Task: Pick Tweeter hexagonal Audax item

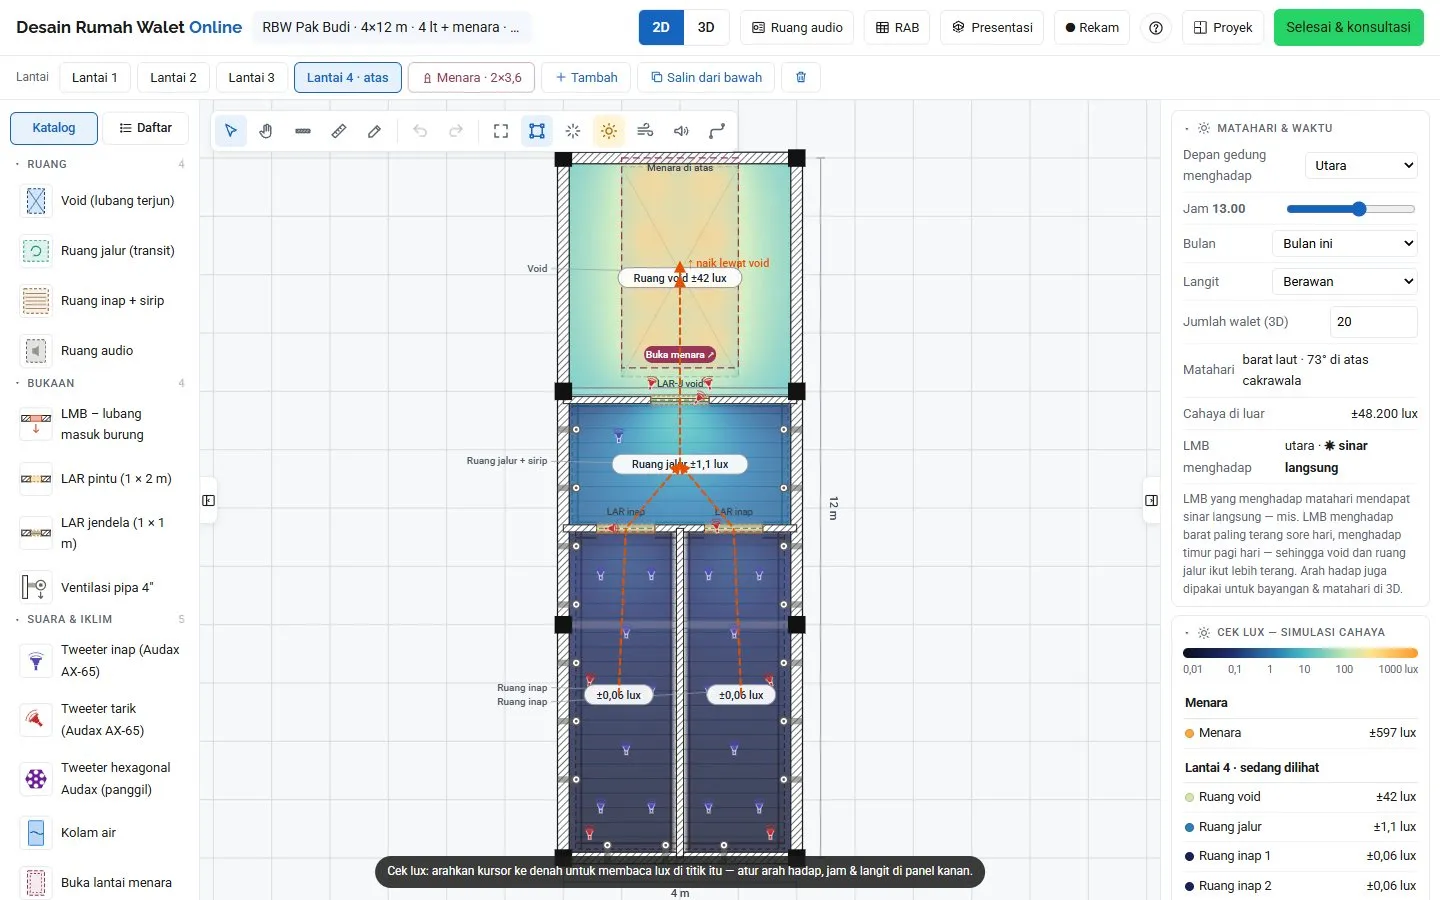Action: (x=100, y=778)
